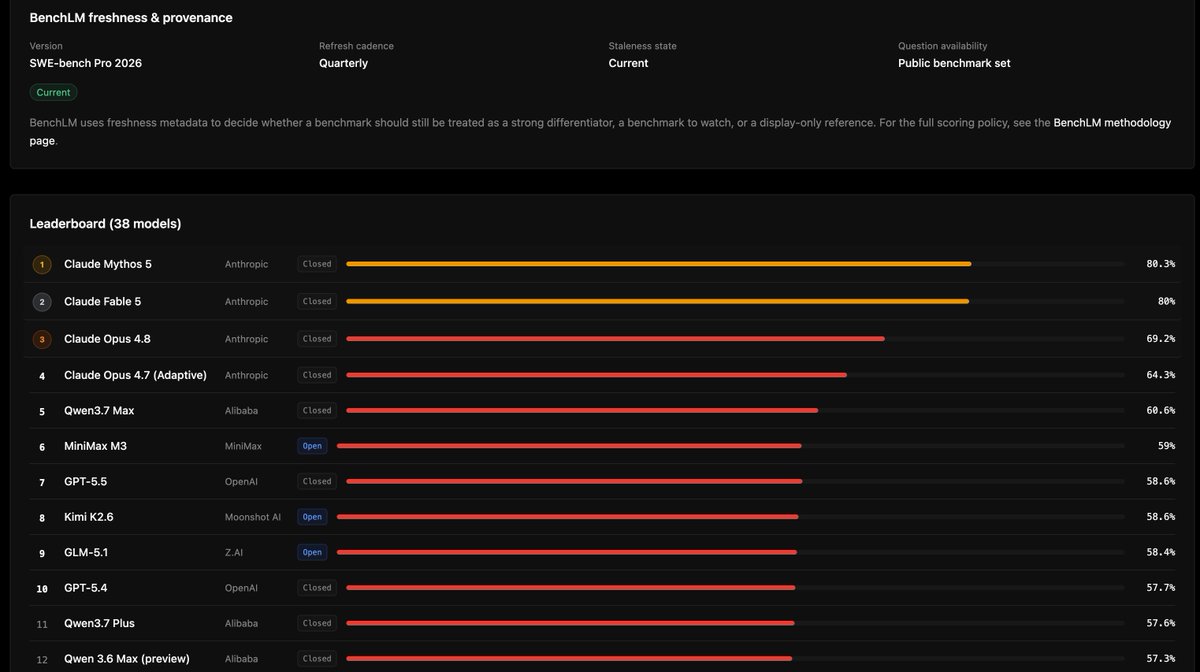Viewport: 1200px width, 672px height.
Task: Click the Closed badge for GPT-5.5
Action: 317,481
